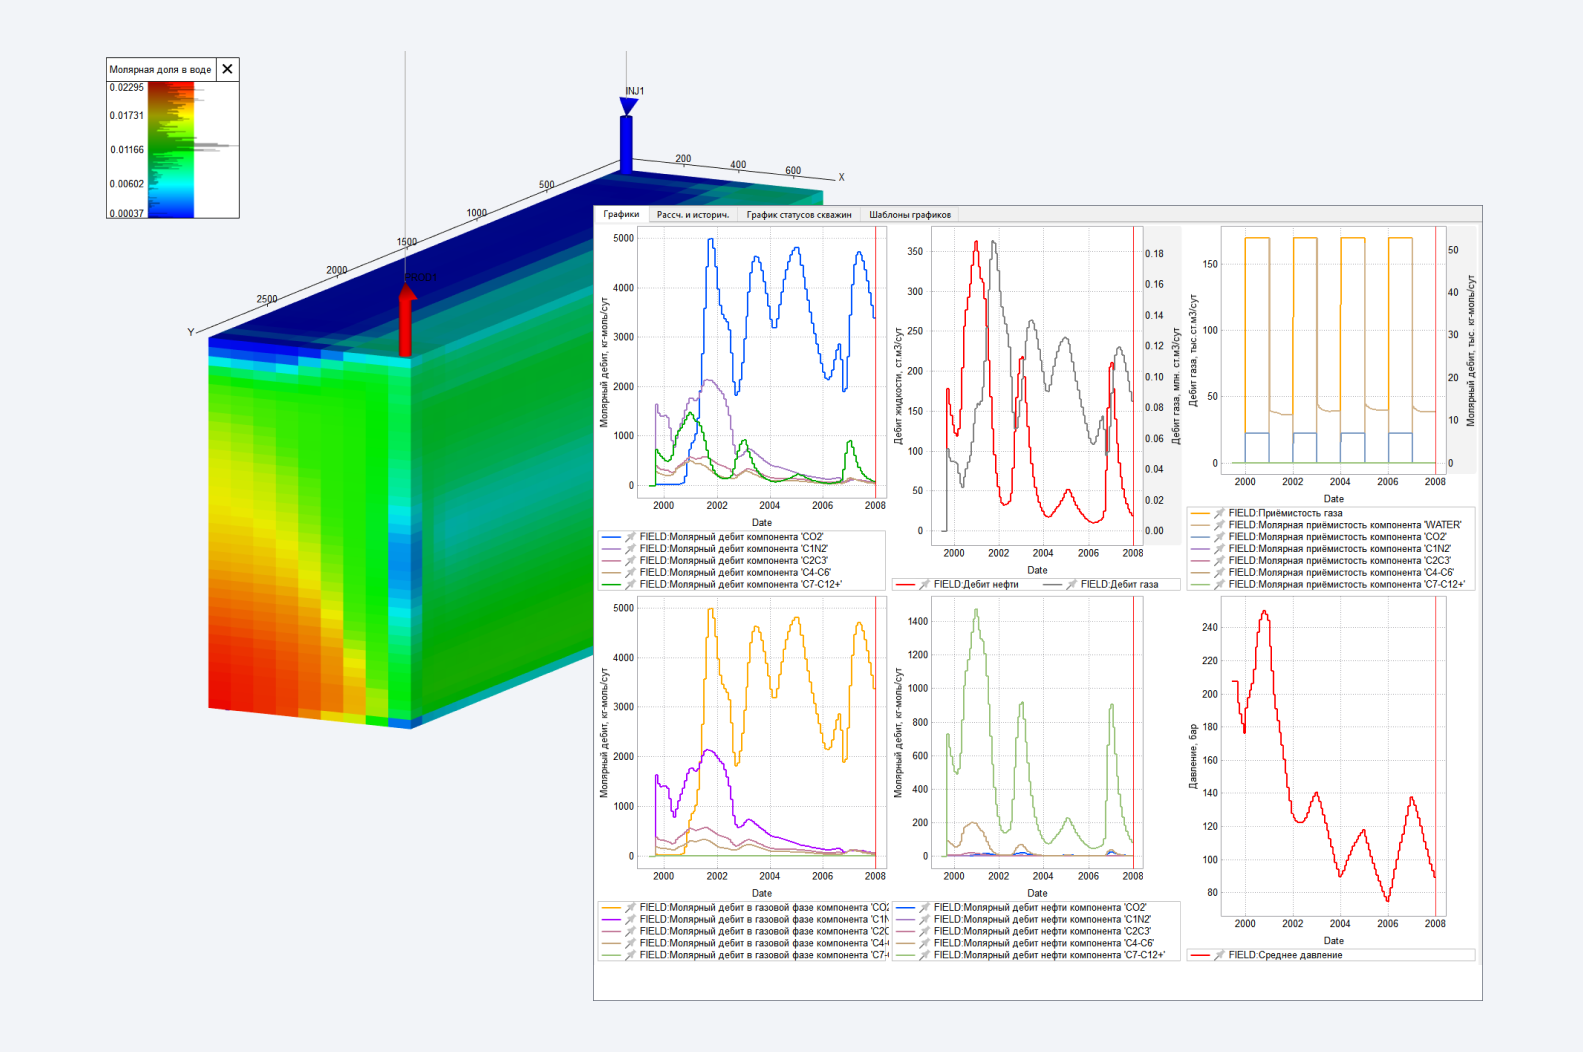Select legend text 'FIELD:Дебит нефти'
The image size is (1583, 1052).
click(x=976, y=585)
